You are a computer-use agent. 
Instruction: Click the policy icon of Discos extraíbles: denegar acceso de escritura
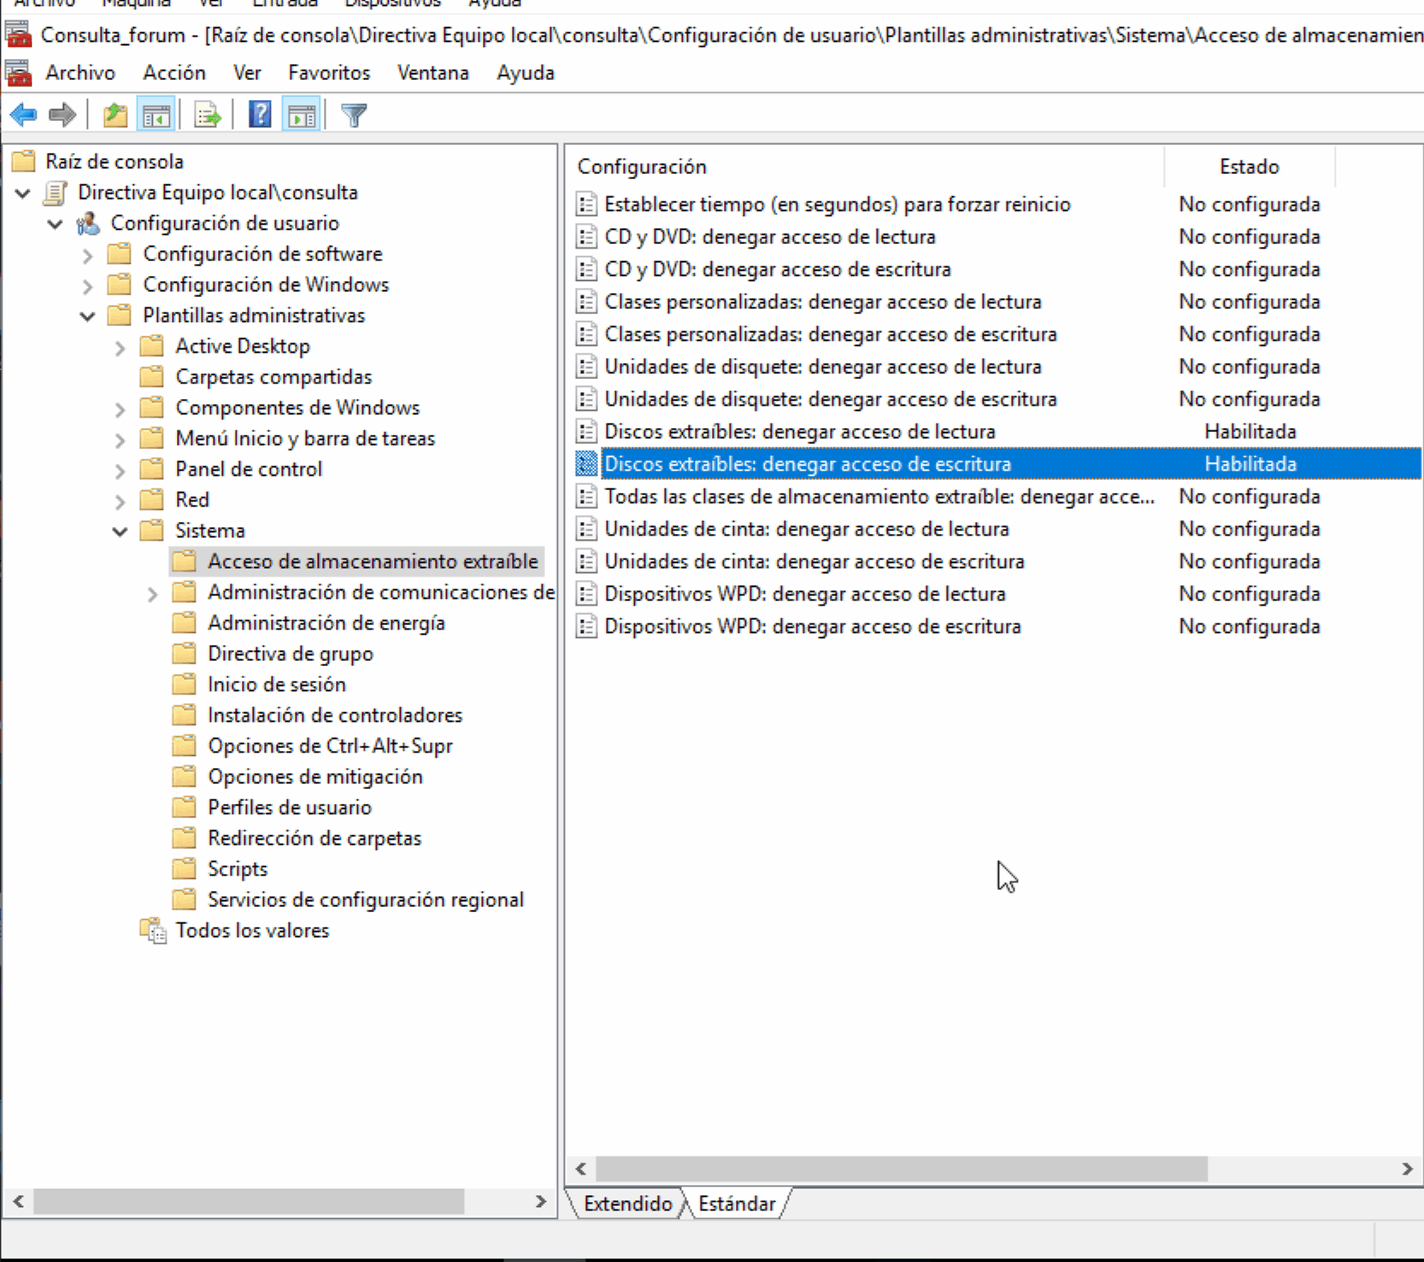point(587,464)
